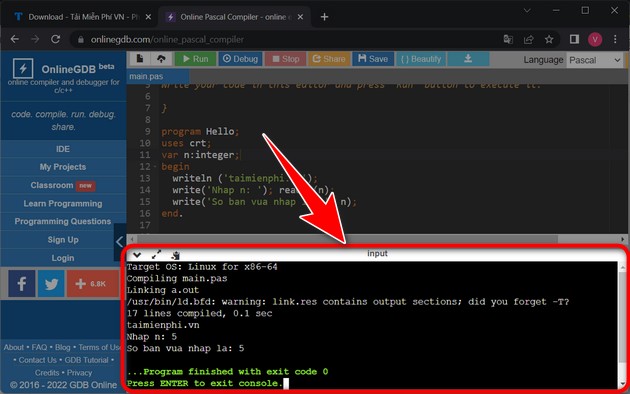Share on Facebook icon
Screen dimensions: 630x394
point(21,284)
